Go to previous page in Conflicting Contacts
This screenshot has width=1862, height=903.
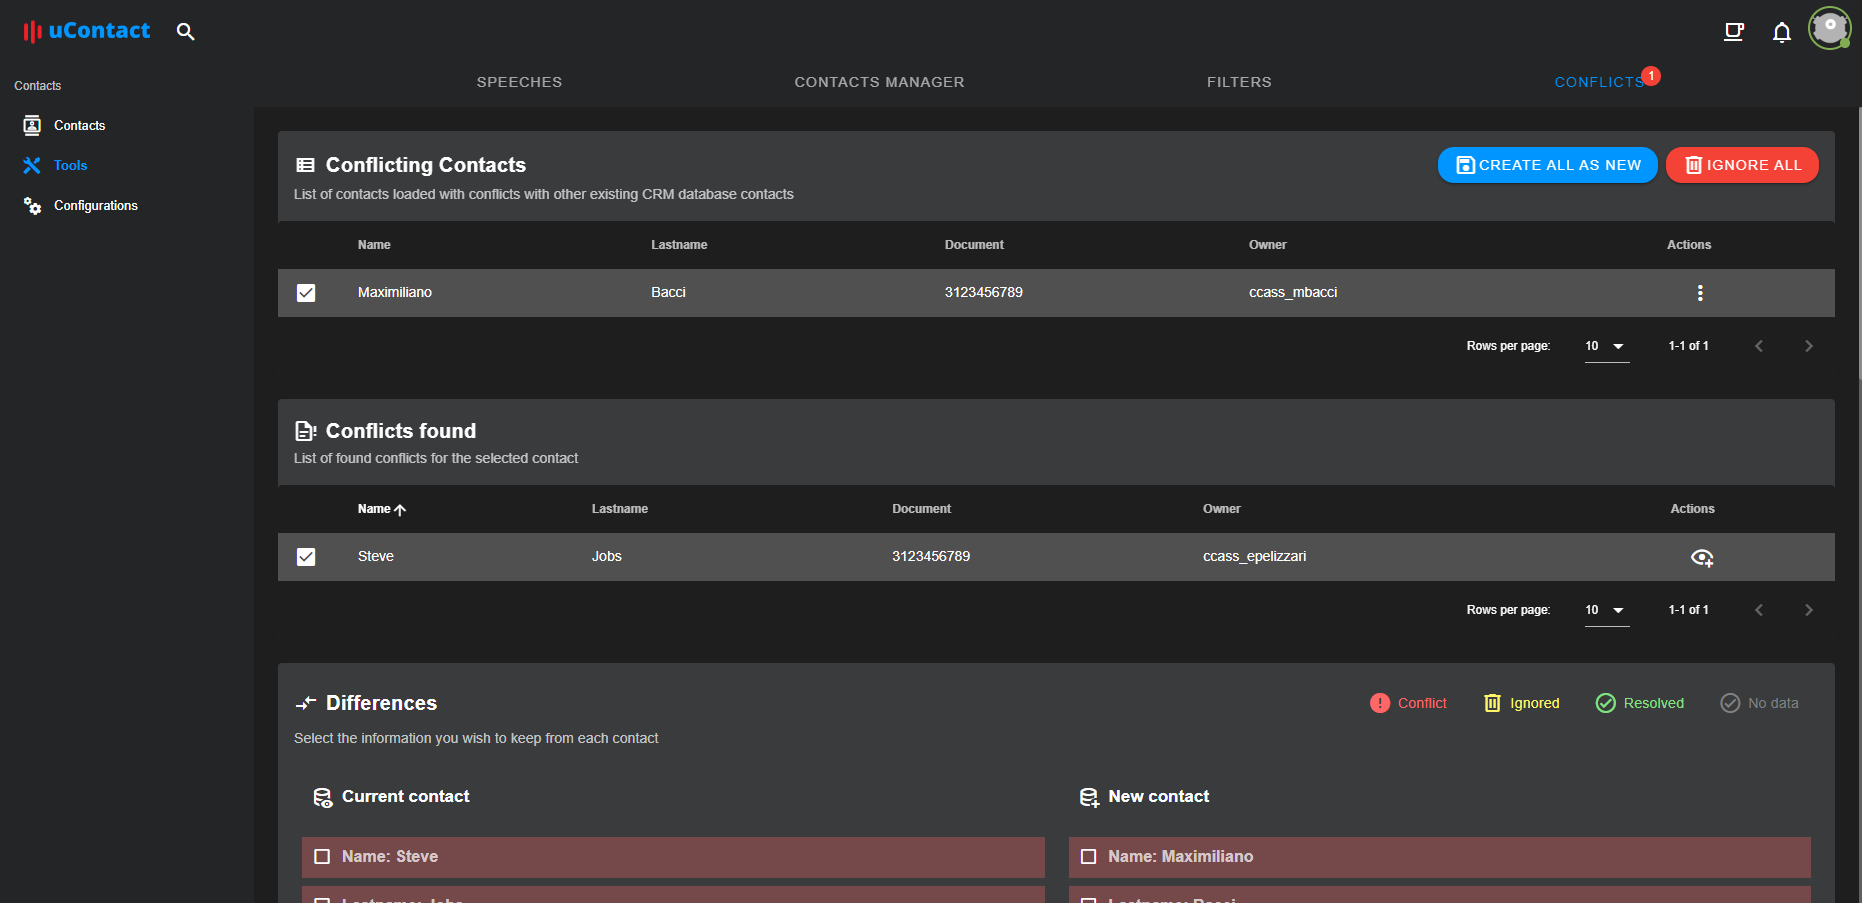coord(1759,346)
